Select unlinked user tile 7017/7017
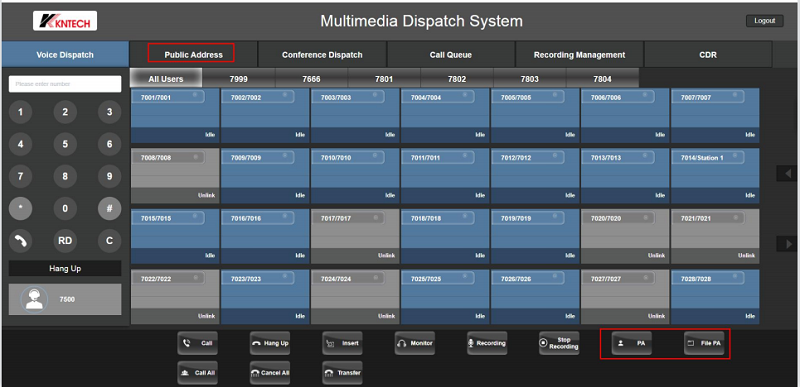 tap(355, 236)
